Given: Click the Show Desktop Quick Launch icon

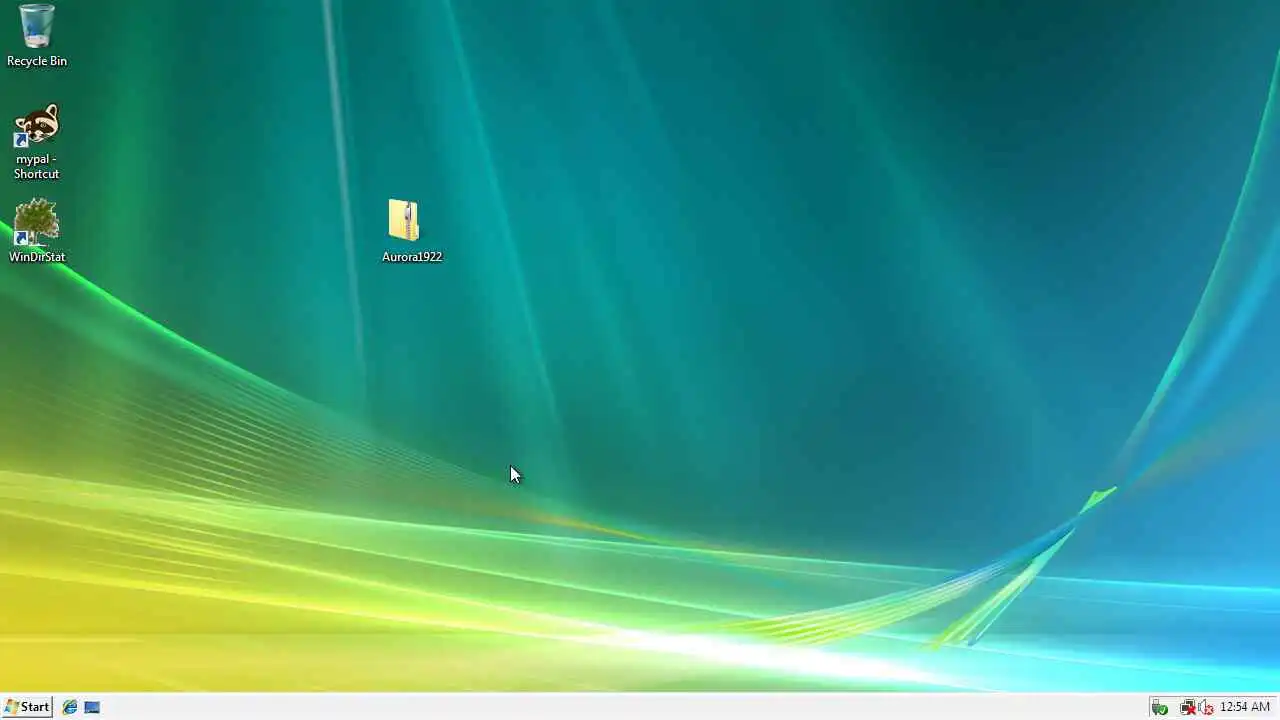Looking at the screenshot, I should tap(92, 707).
